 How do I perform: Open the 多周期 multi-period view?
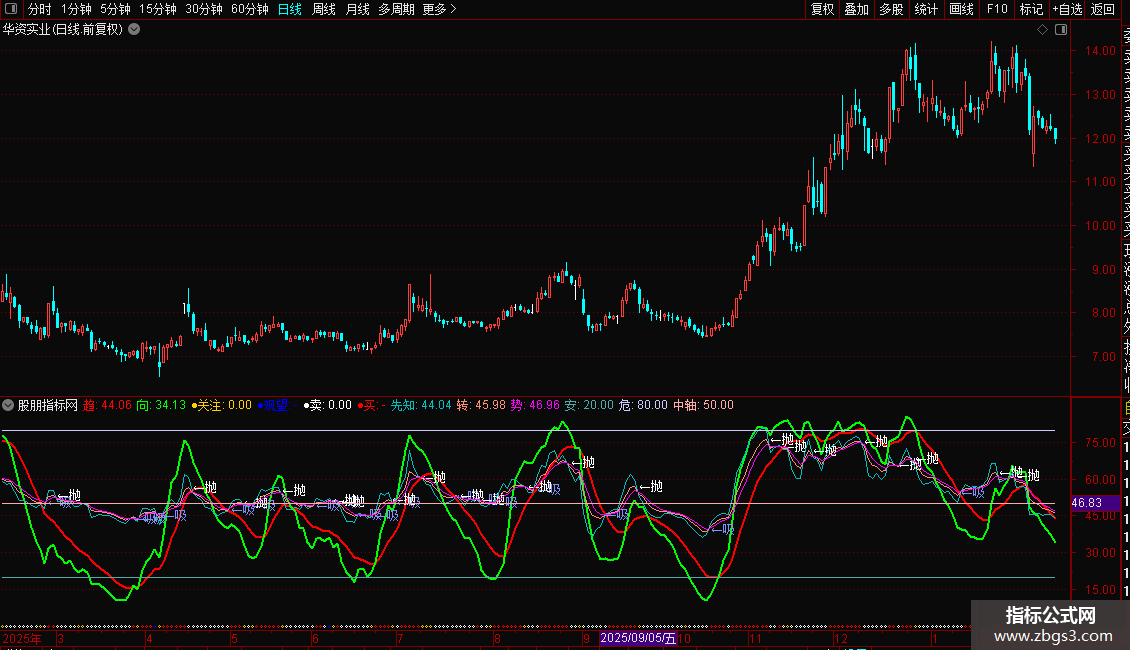397,9
